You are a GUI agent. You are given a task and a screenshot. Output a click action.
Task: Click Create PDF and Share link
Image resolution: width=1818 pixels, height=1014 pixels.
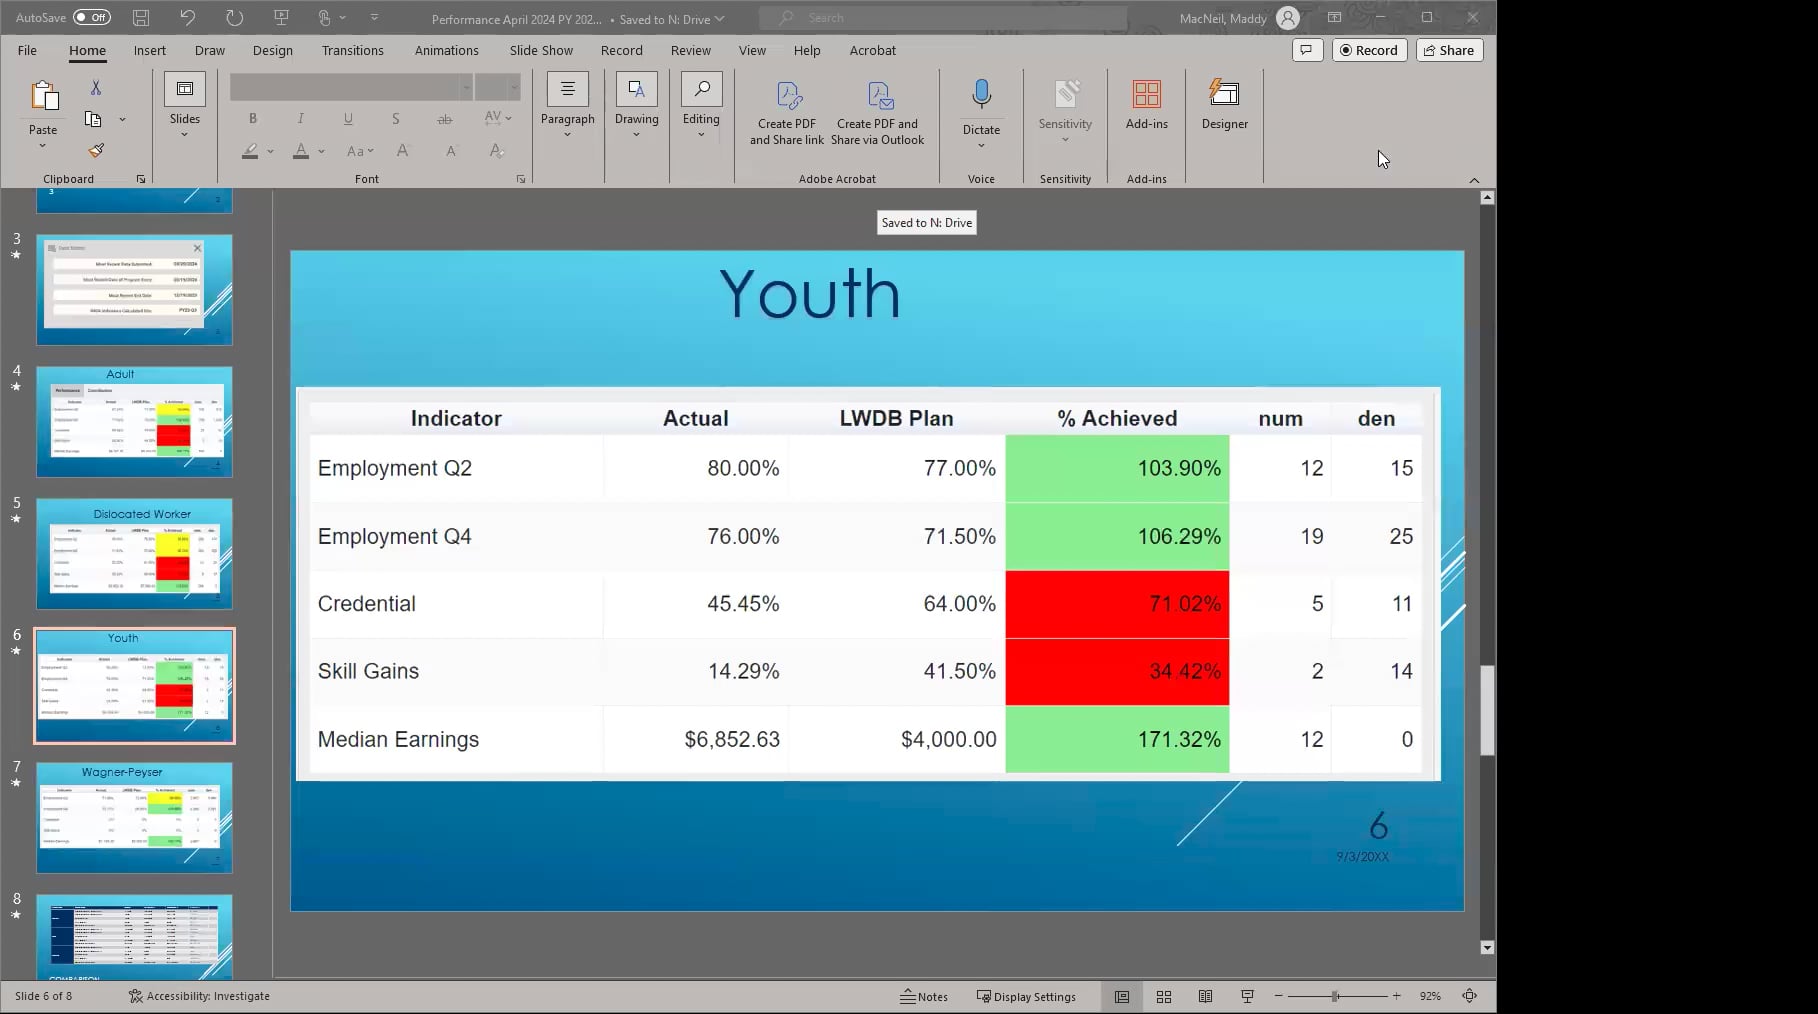[787, 113]
